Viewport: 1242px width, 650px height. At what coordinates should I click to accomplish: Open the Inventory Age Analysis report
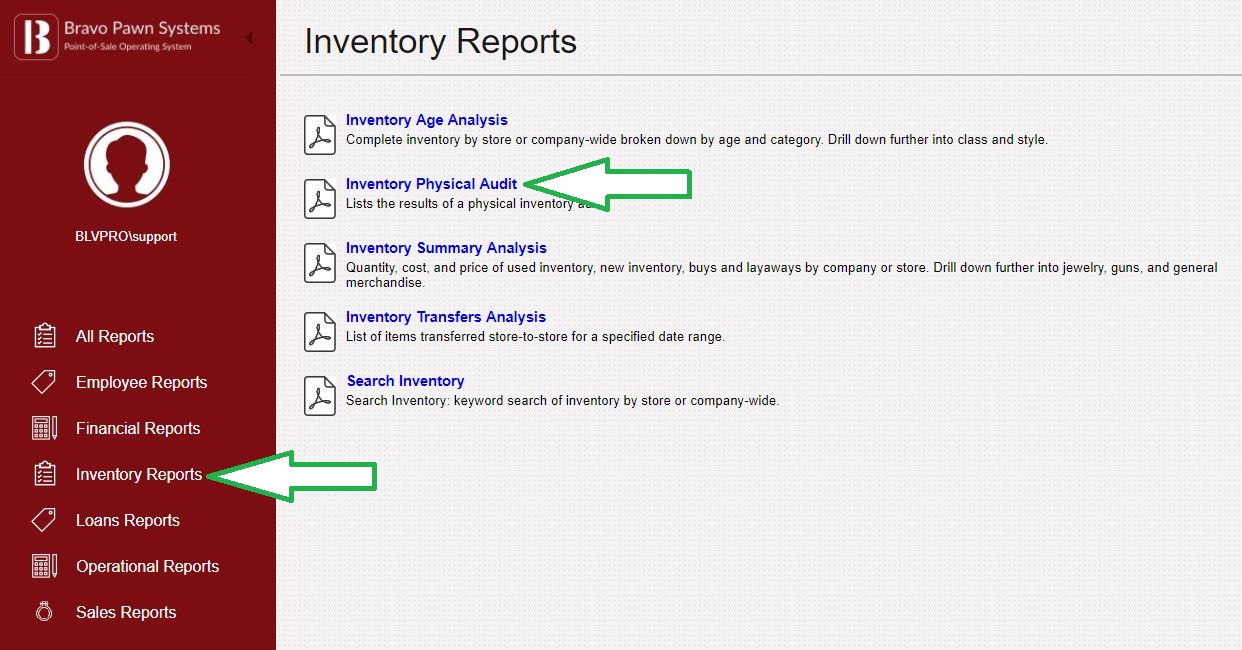click(x=427, y=120)
